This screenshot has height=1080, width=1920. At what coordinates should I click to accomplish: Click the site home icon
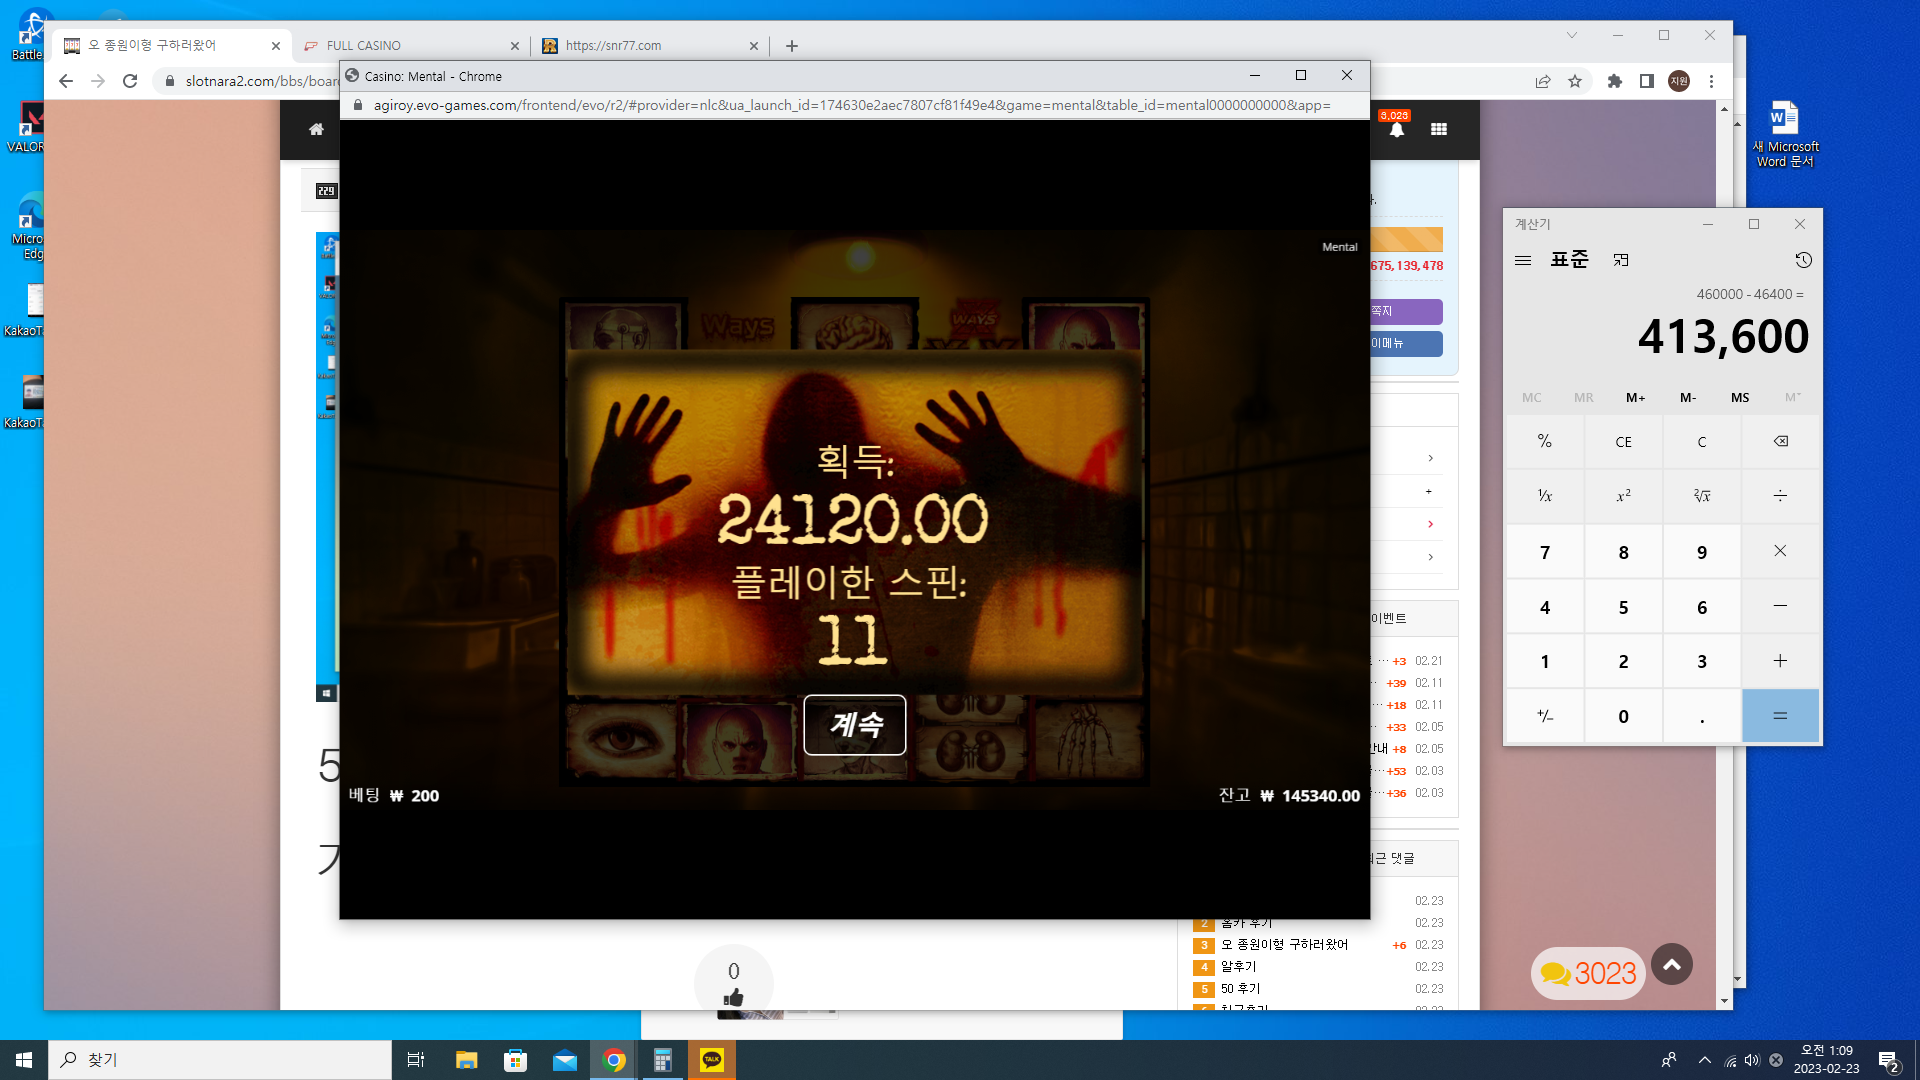tap(316, 129)
